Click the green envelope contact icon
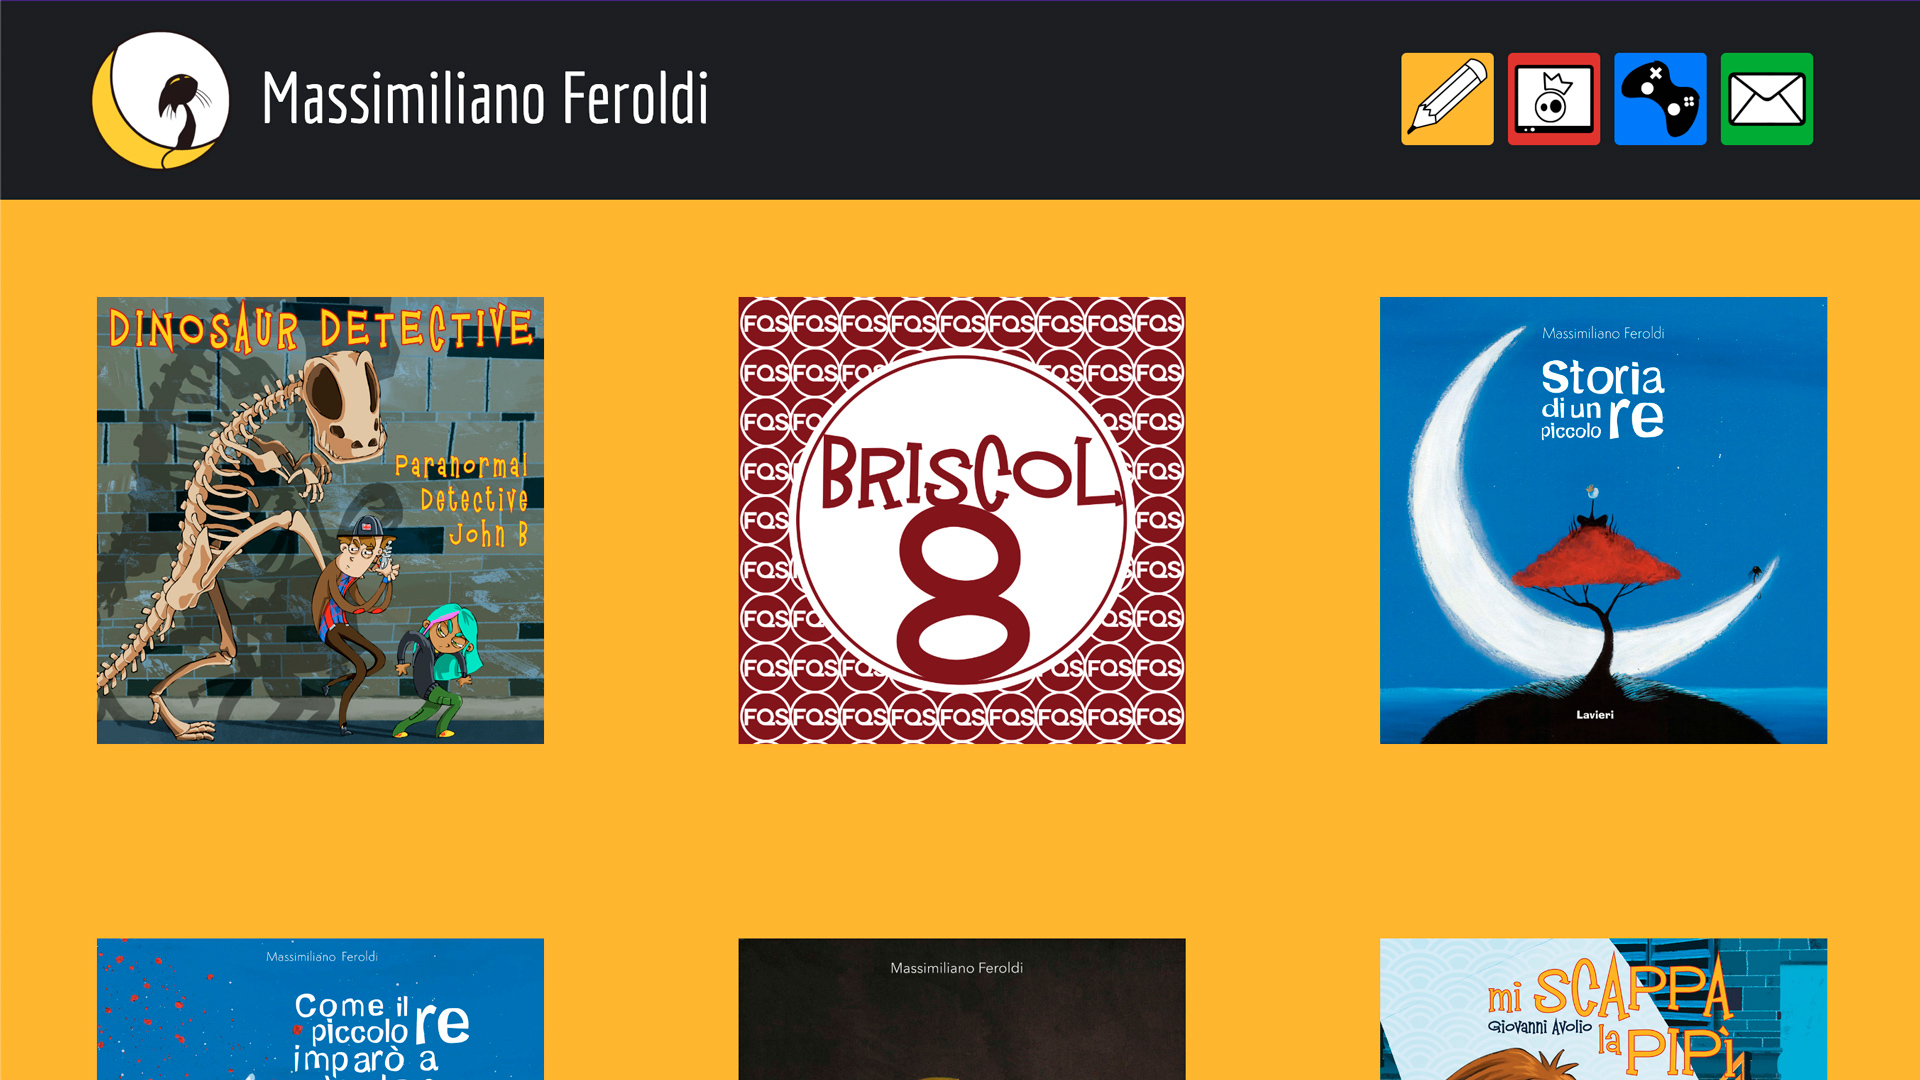The width and height of the screenshot is (1920, 1080). (1767, 99)
